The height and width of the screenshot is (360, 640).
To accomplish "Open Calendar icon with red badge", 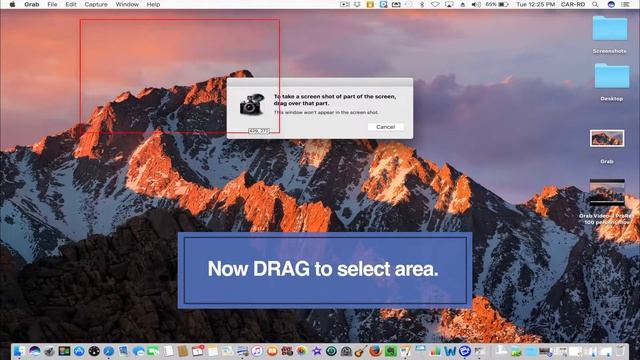I will tap(198, 351).
